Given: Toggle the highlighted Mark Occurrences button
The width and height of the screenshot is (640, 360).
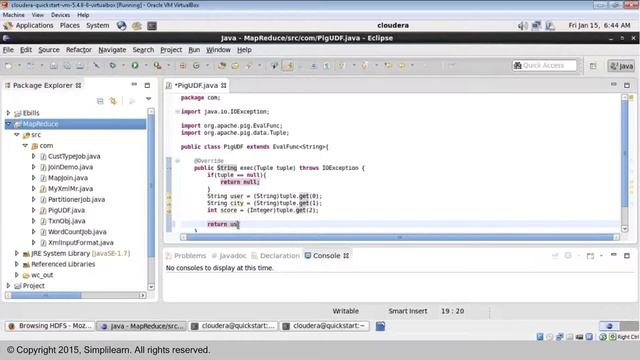Looking at the screenshot, I should 288,65.
